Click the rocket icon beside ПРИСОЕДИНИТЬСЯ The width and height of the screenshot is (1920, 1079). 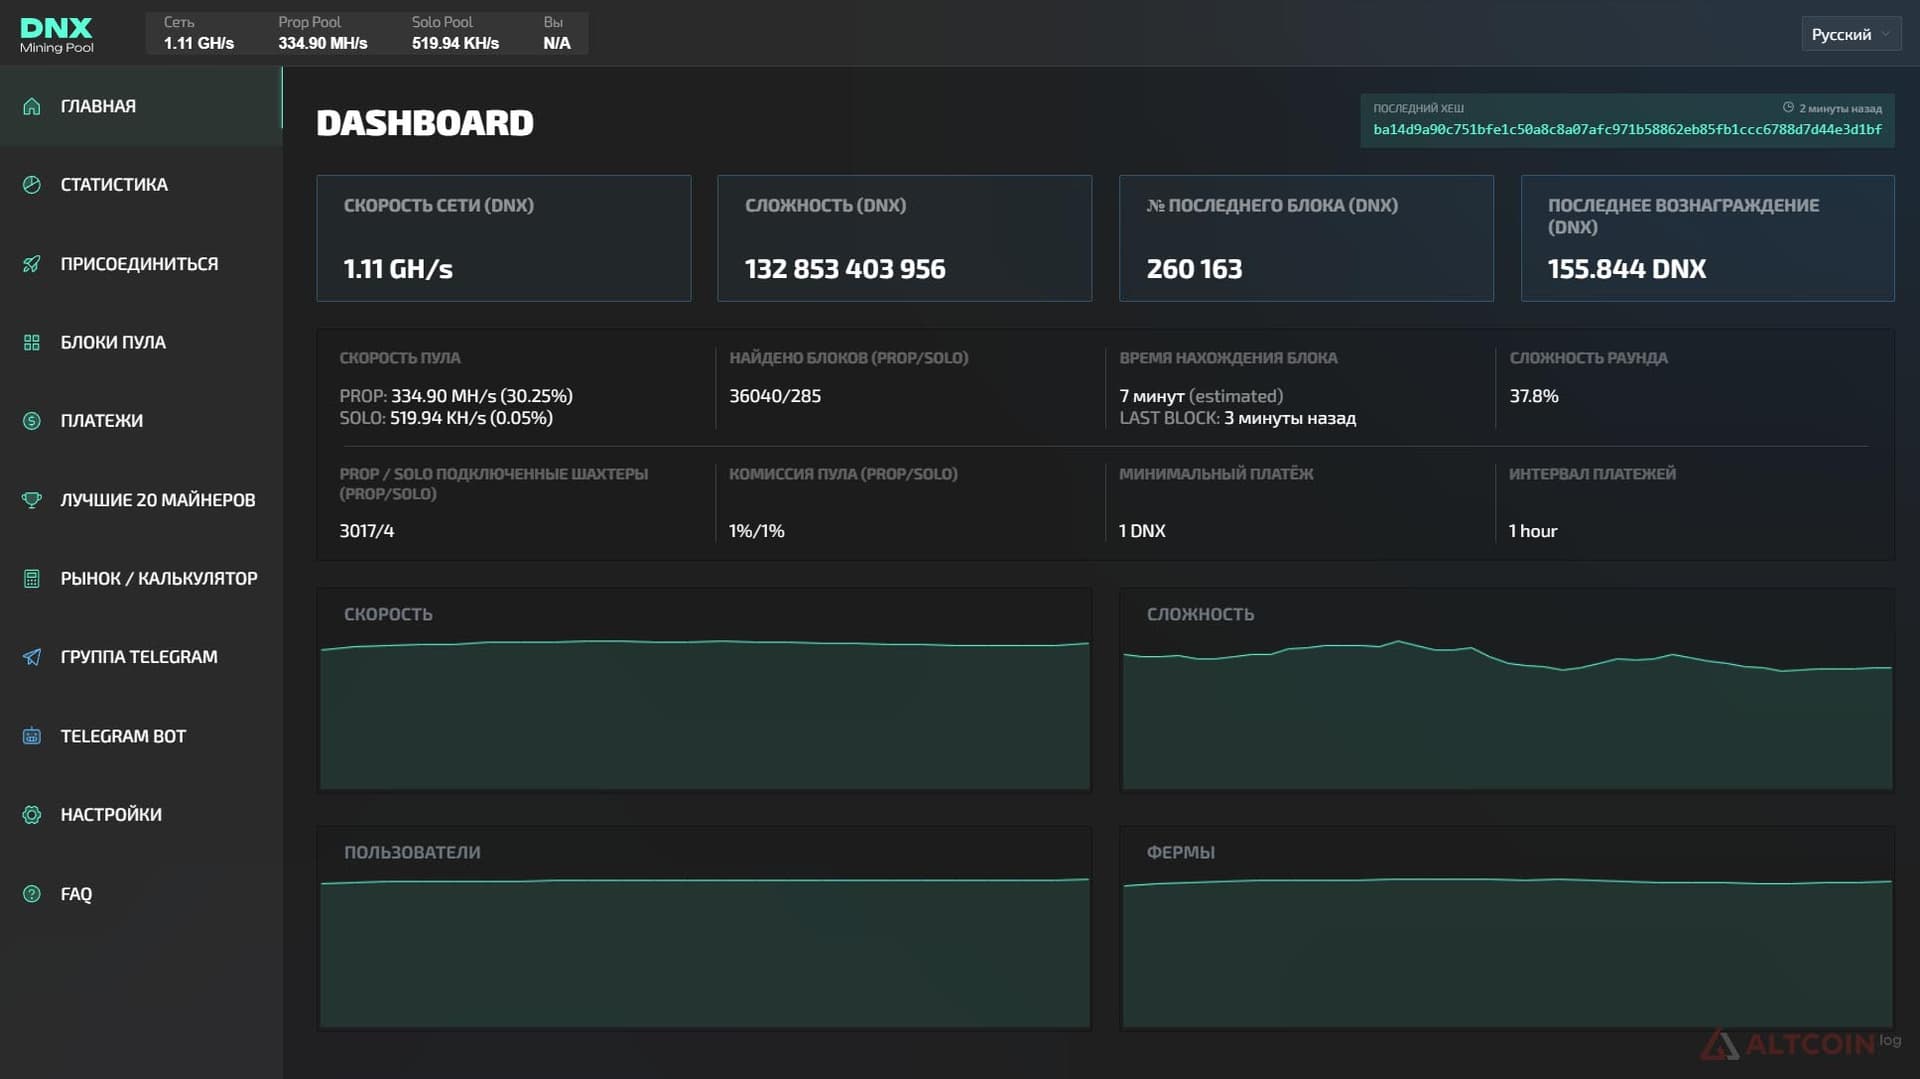(x=32, y=264)
